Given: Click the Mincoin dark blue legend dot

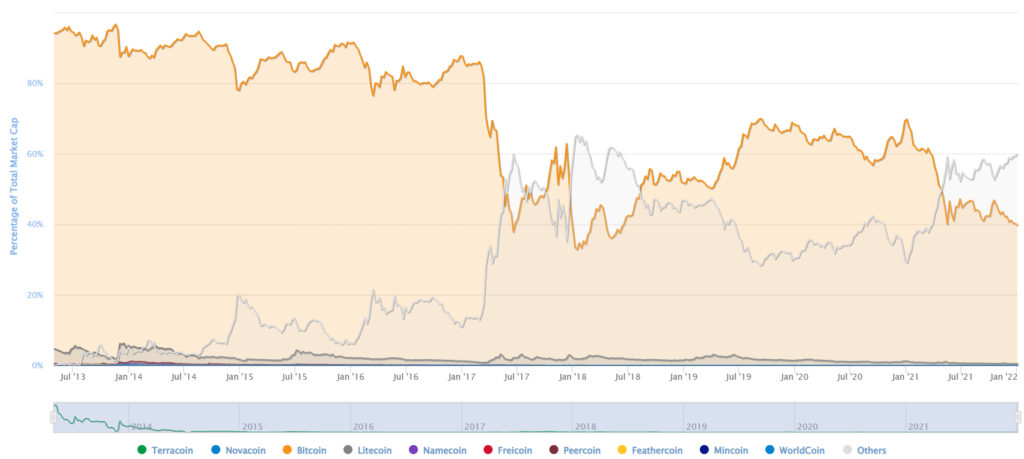Looking at the screenshot, I should click(704, 450).
